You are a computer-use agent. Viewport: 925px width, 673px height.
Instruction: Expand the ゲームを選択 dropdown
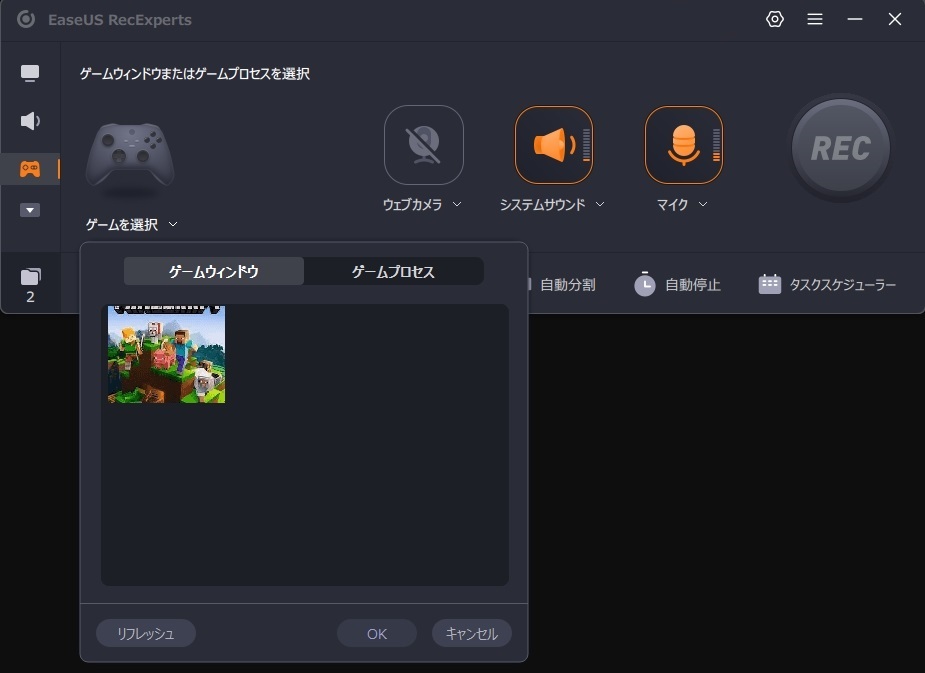132,225
